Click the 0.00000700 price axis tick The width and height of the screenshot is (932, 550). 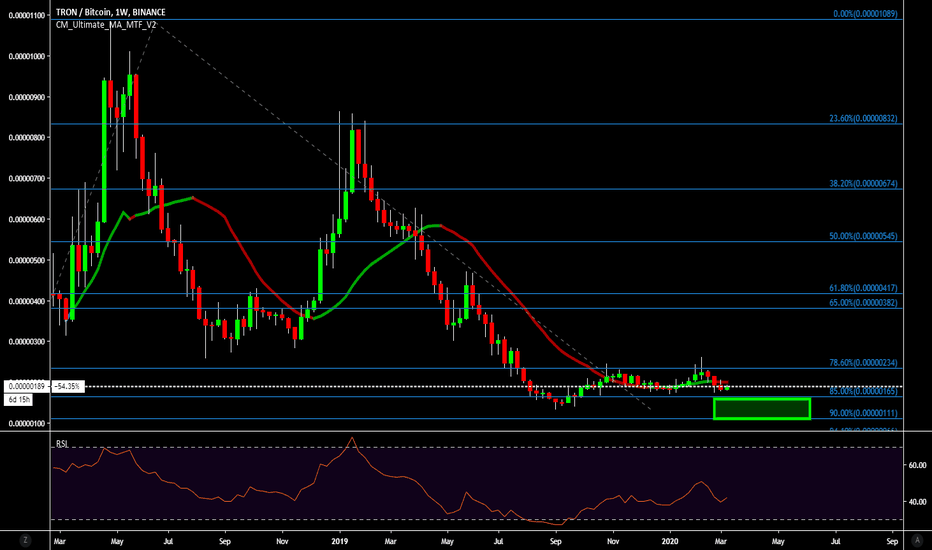pyautogui.click(x=26, y=178)
